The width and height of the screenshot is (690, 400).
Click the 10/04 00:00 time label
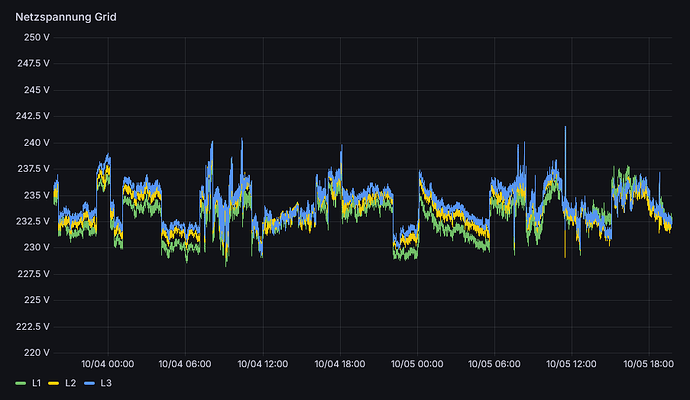(x=108, y=364)
